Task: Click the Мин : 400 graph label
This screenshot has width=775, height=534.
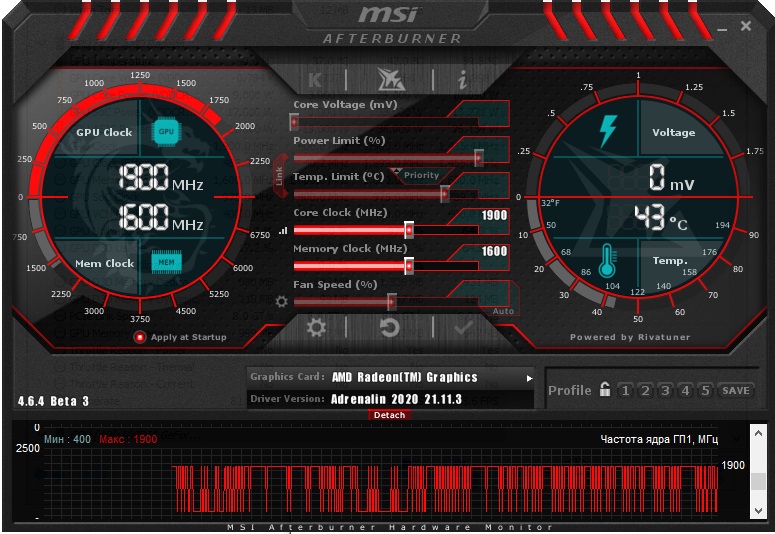Action: [x=67, y=439]
